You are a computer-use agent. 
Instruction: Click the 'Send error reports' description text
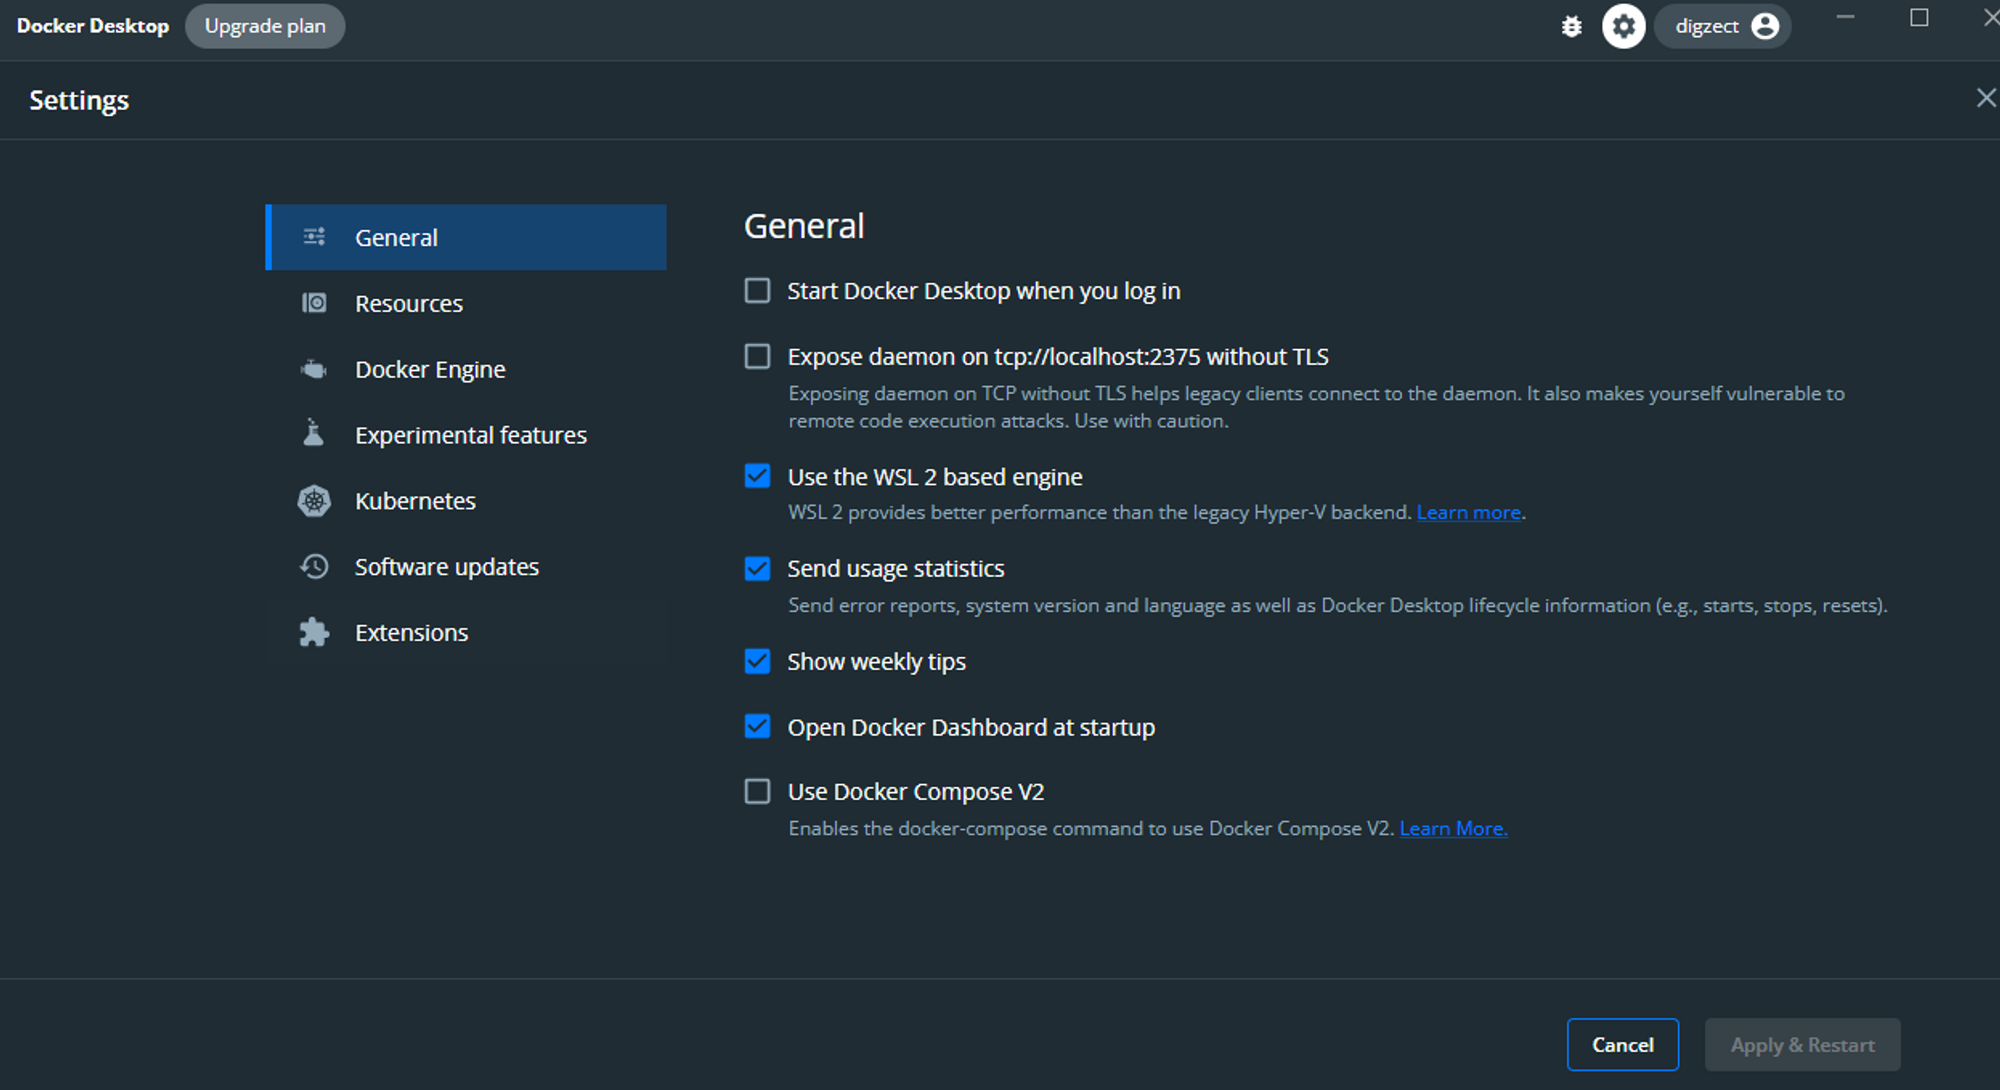coord(1337,605)
